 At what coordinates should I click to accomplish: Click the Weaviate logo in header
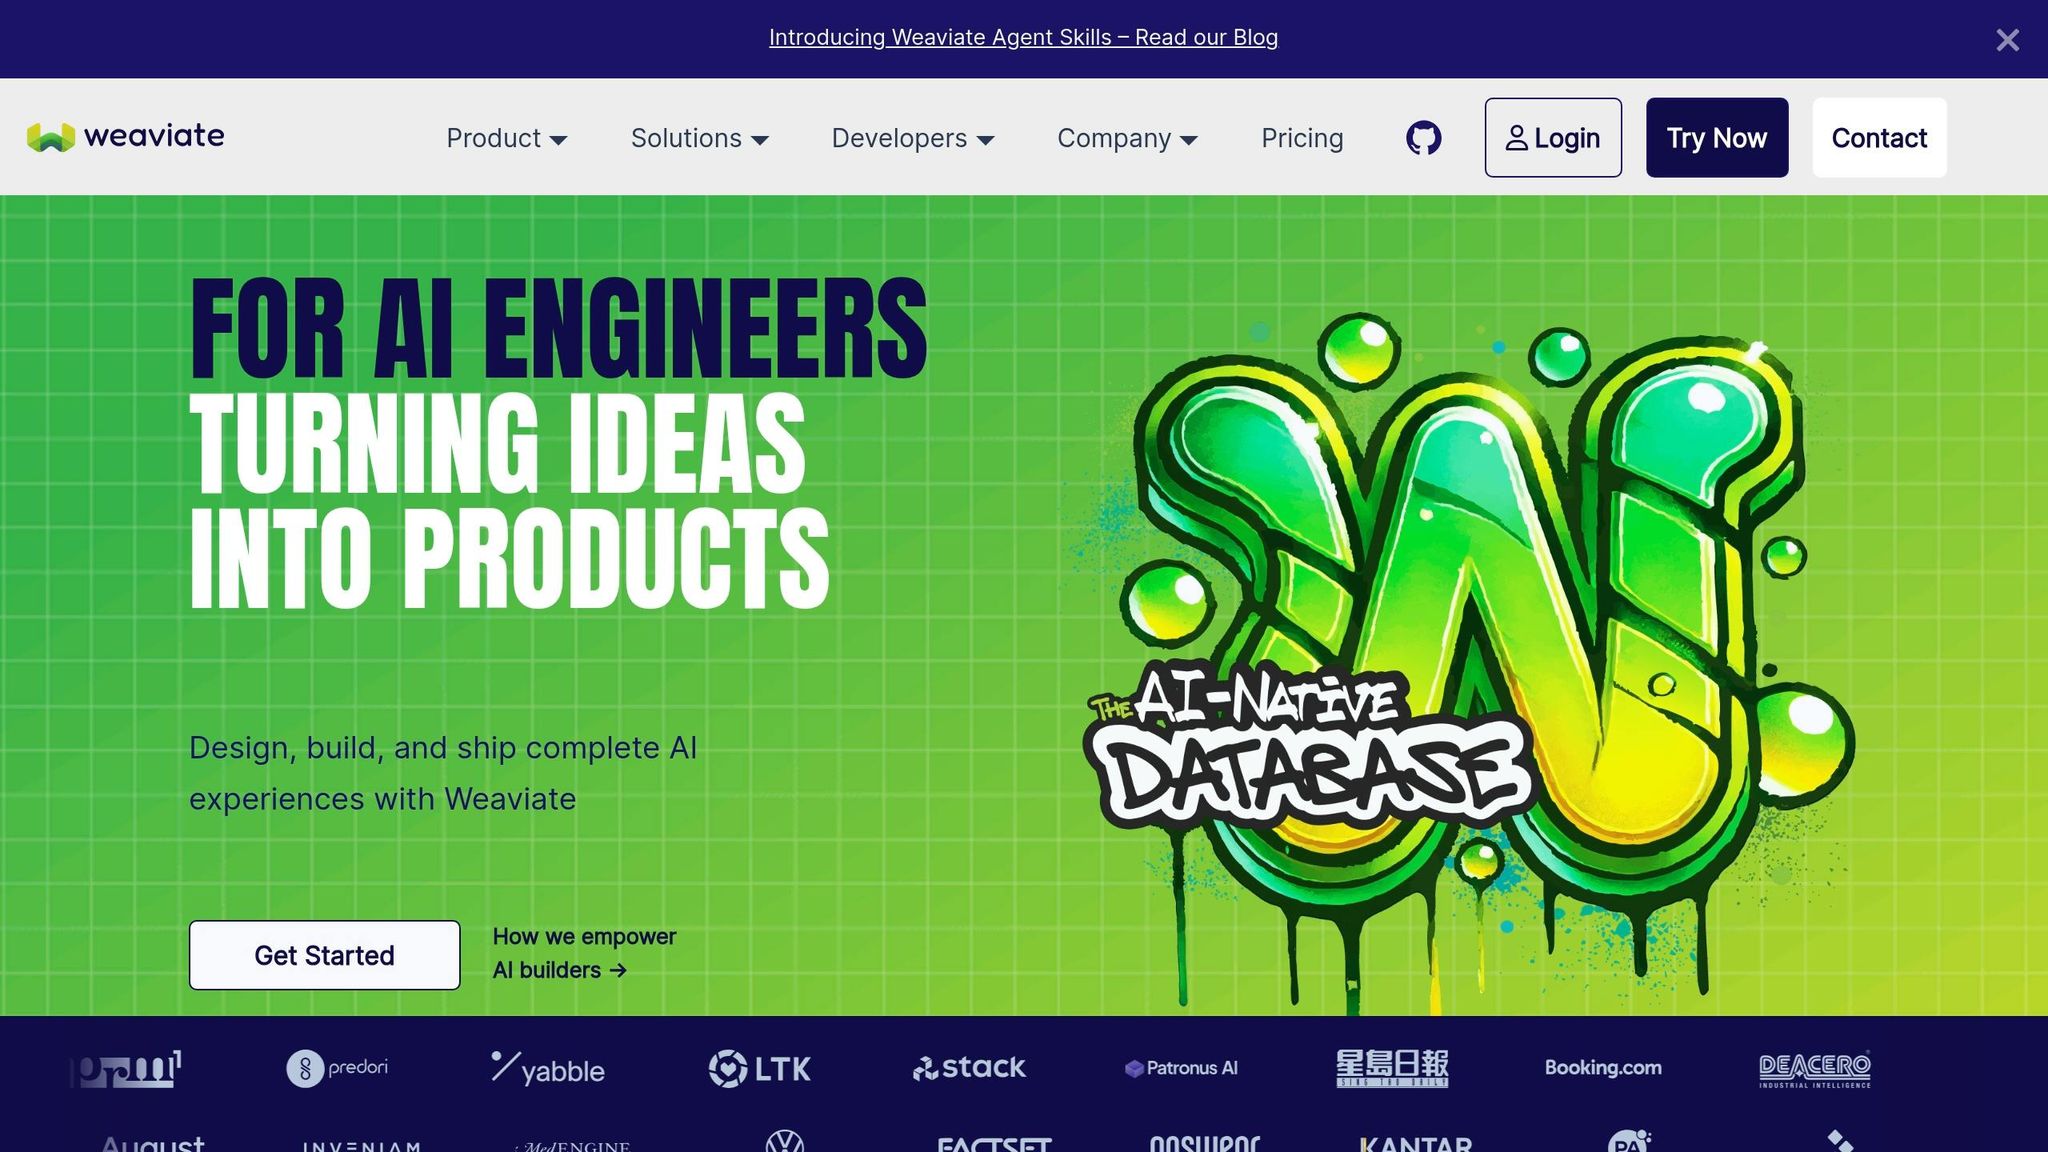[126, 136]
